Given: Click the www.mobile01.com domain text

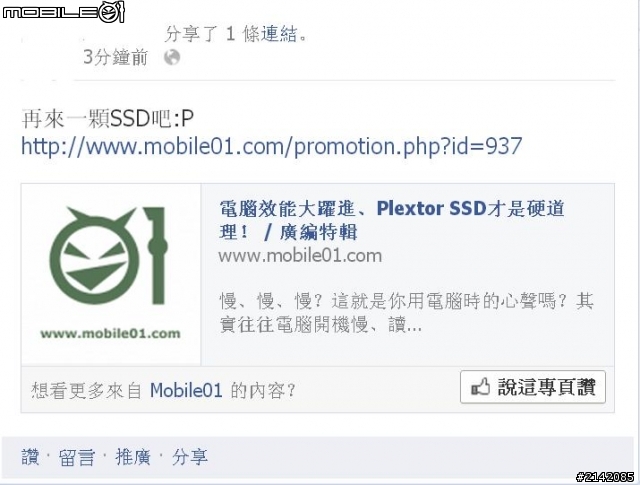Looking at the screenshot, I should point(300,256).
